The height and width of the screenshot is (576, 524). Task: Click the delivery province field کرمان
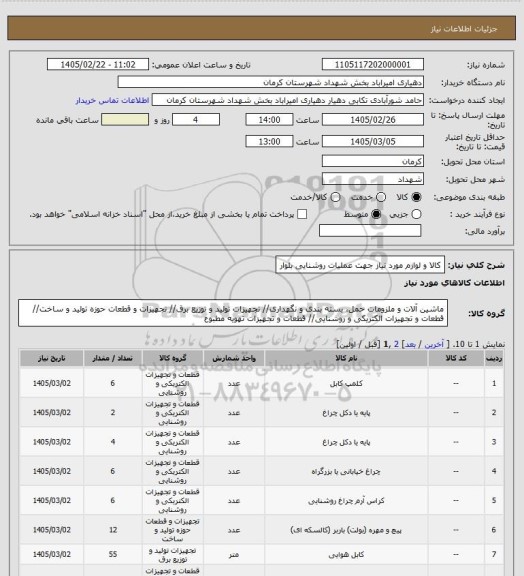[373, 161]
